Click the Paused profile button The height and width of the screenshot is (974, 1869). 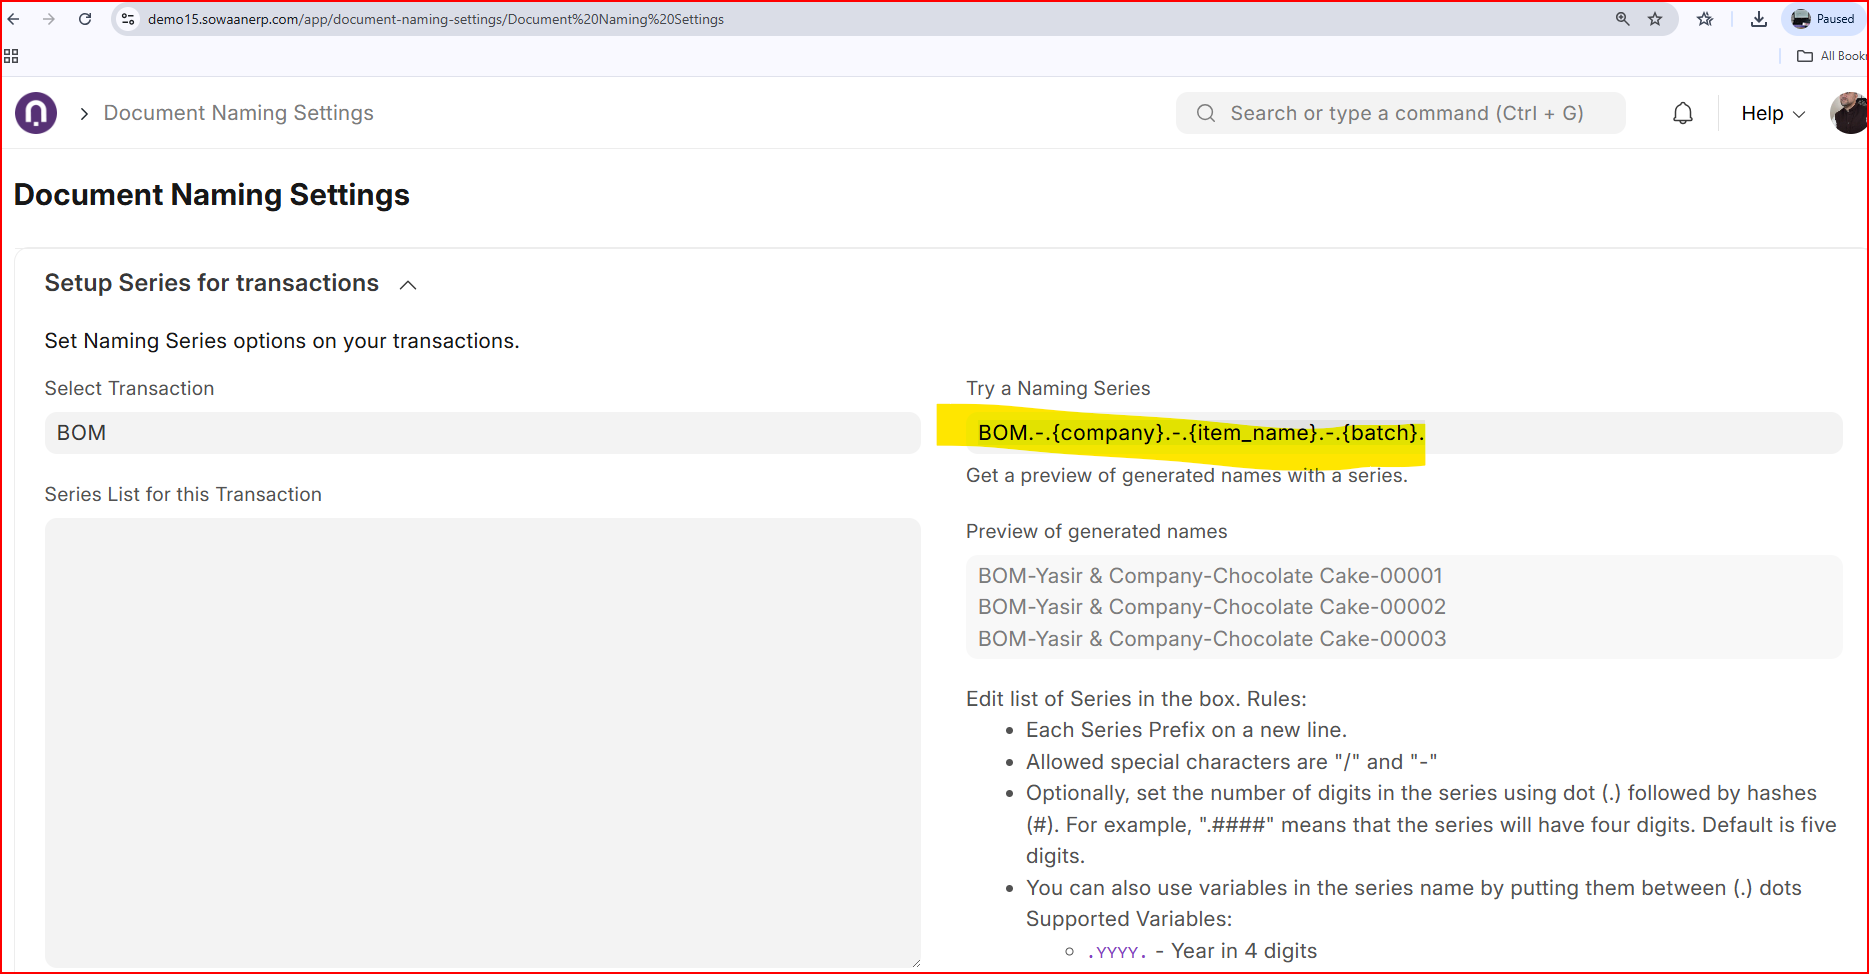[1822, 19]
